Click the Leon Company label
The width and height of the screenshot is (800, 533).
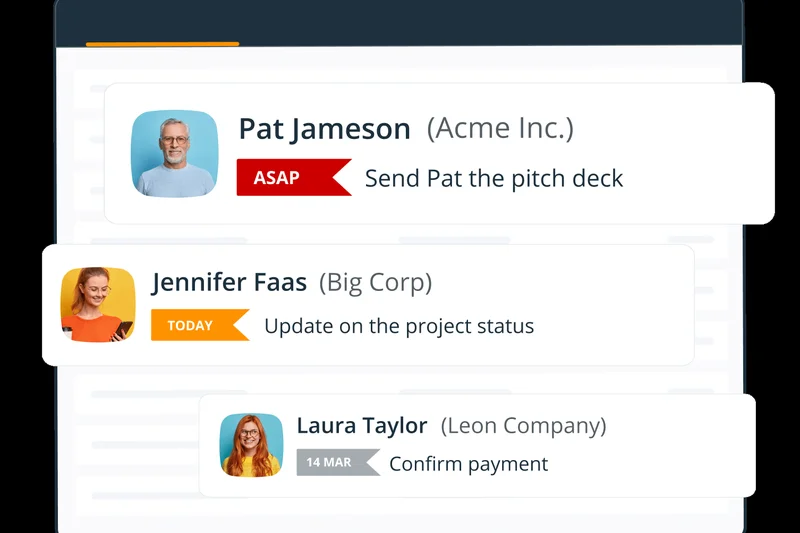pos(524,426)
